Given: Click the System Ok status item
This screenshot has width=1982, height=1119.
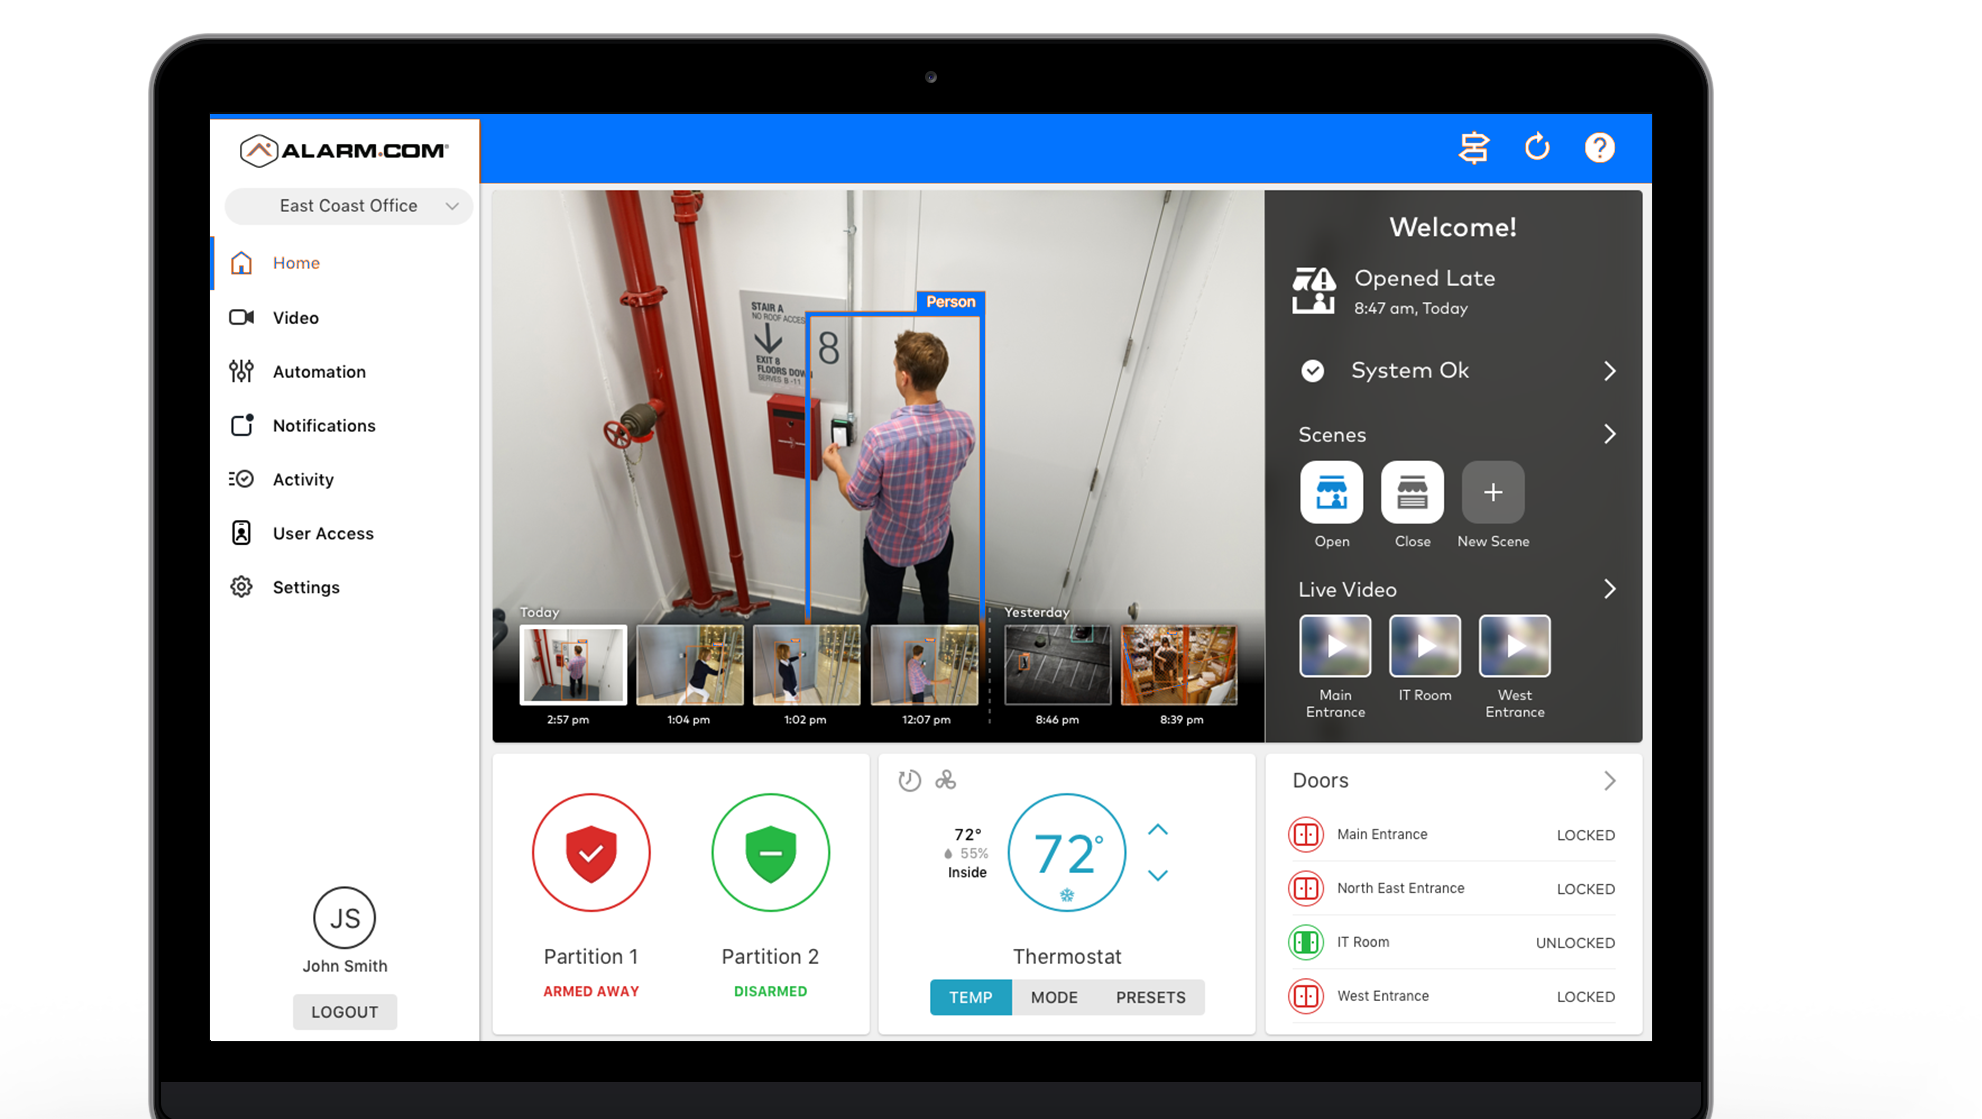Looking at the screenshot, I should point(1452,370).
